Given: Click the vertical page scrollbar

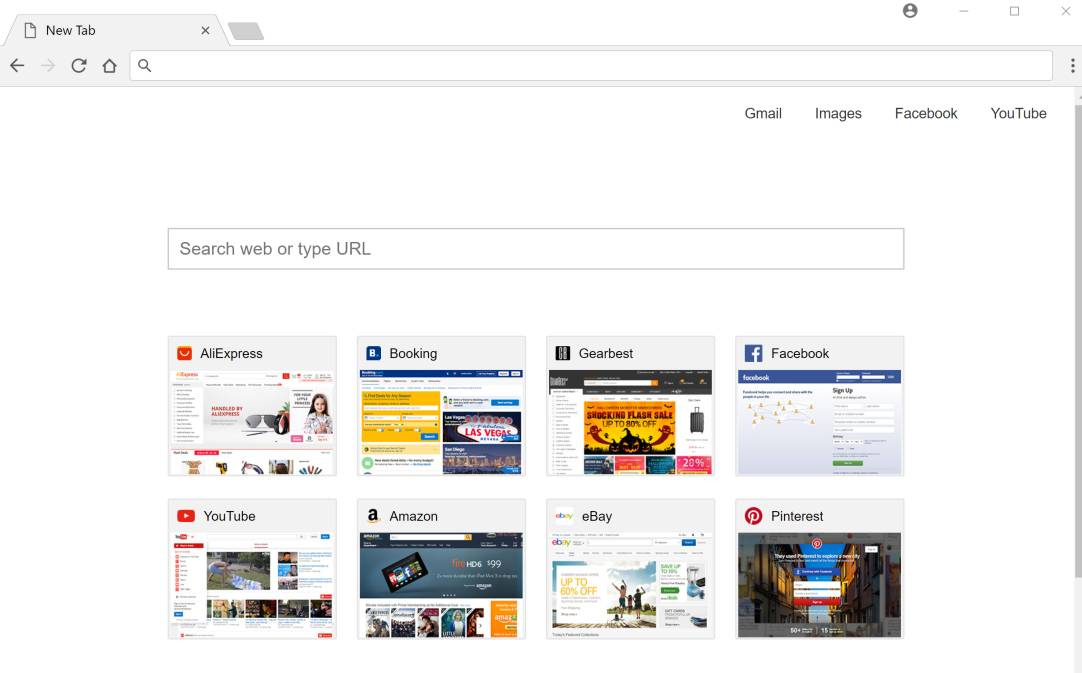Looking at the screenshot, I should click(x=1078, y=341).
